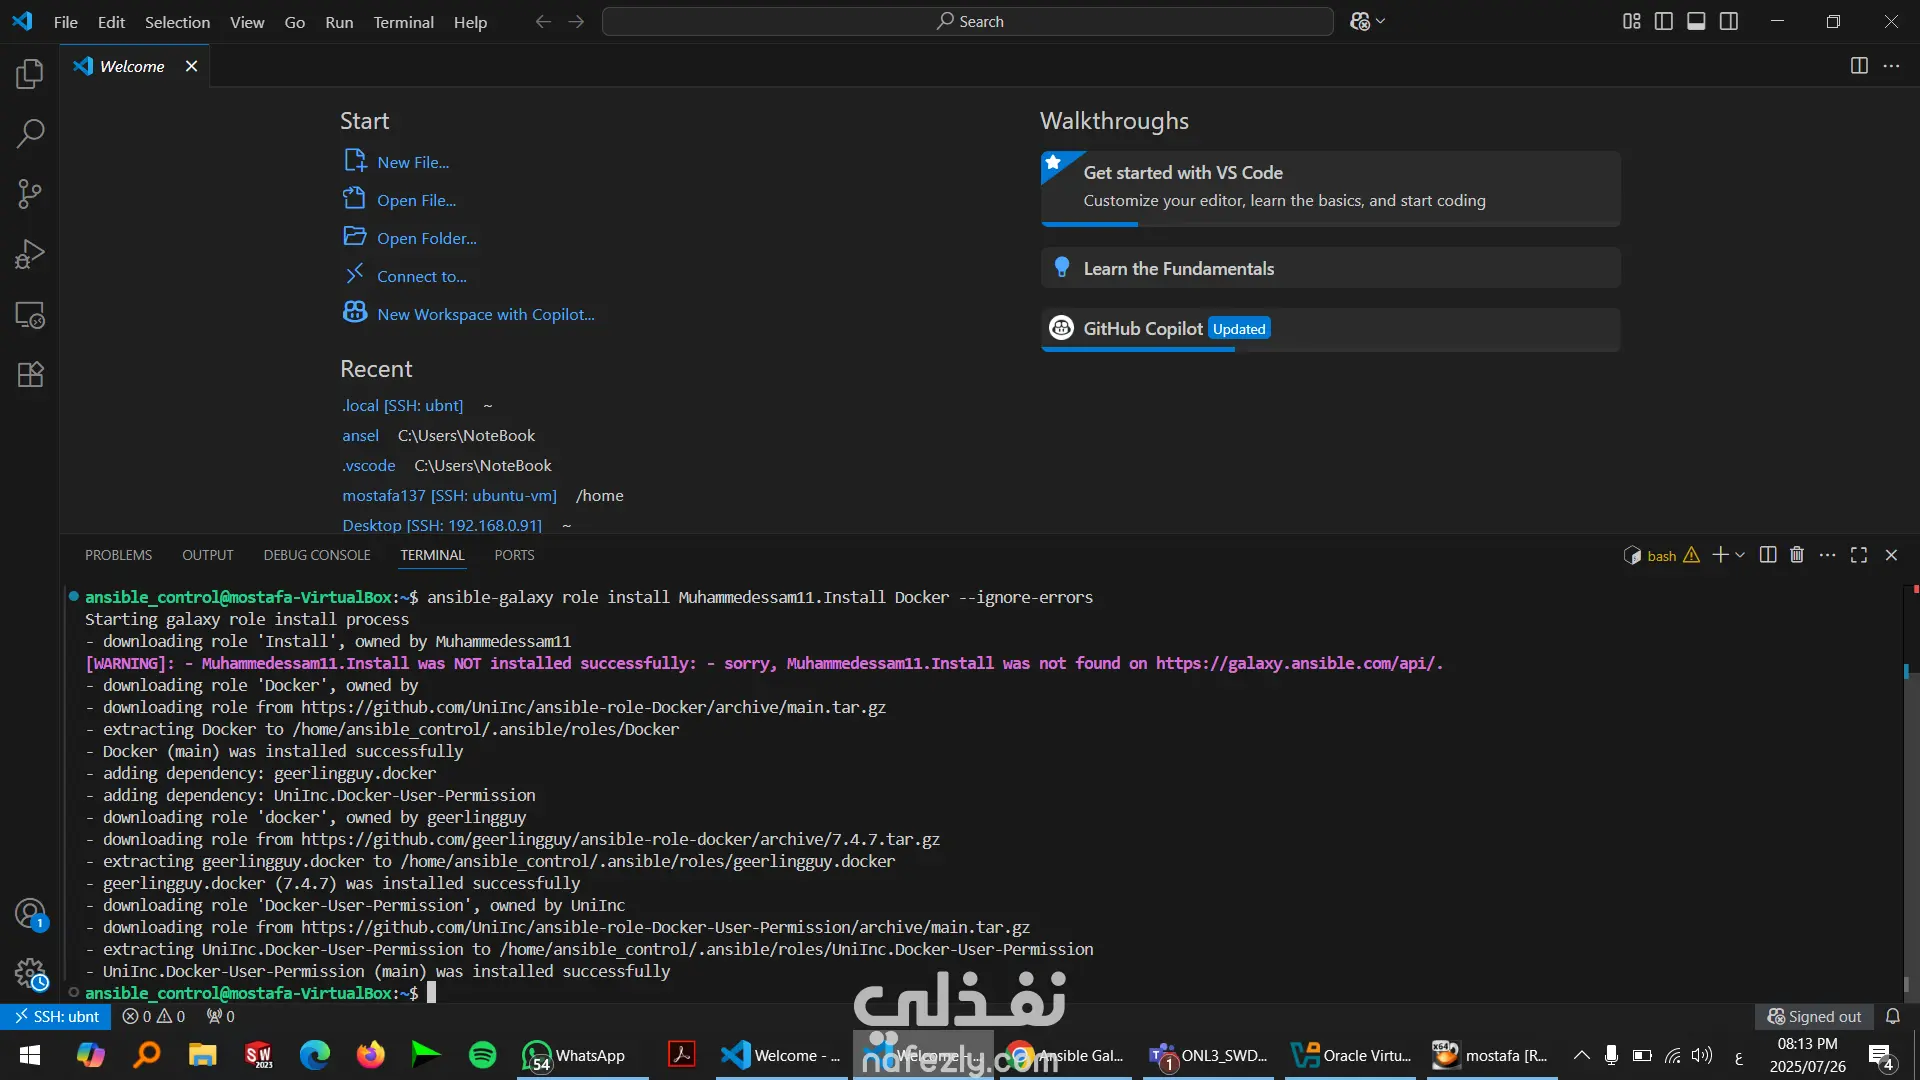Open the Manage gear icon
The image size is (1920, 1080).
tap(30, 973)
